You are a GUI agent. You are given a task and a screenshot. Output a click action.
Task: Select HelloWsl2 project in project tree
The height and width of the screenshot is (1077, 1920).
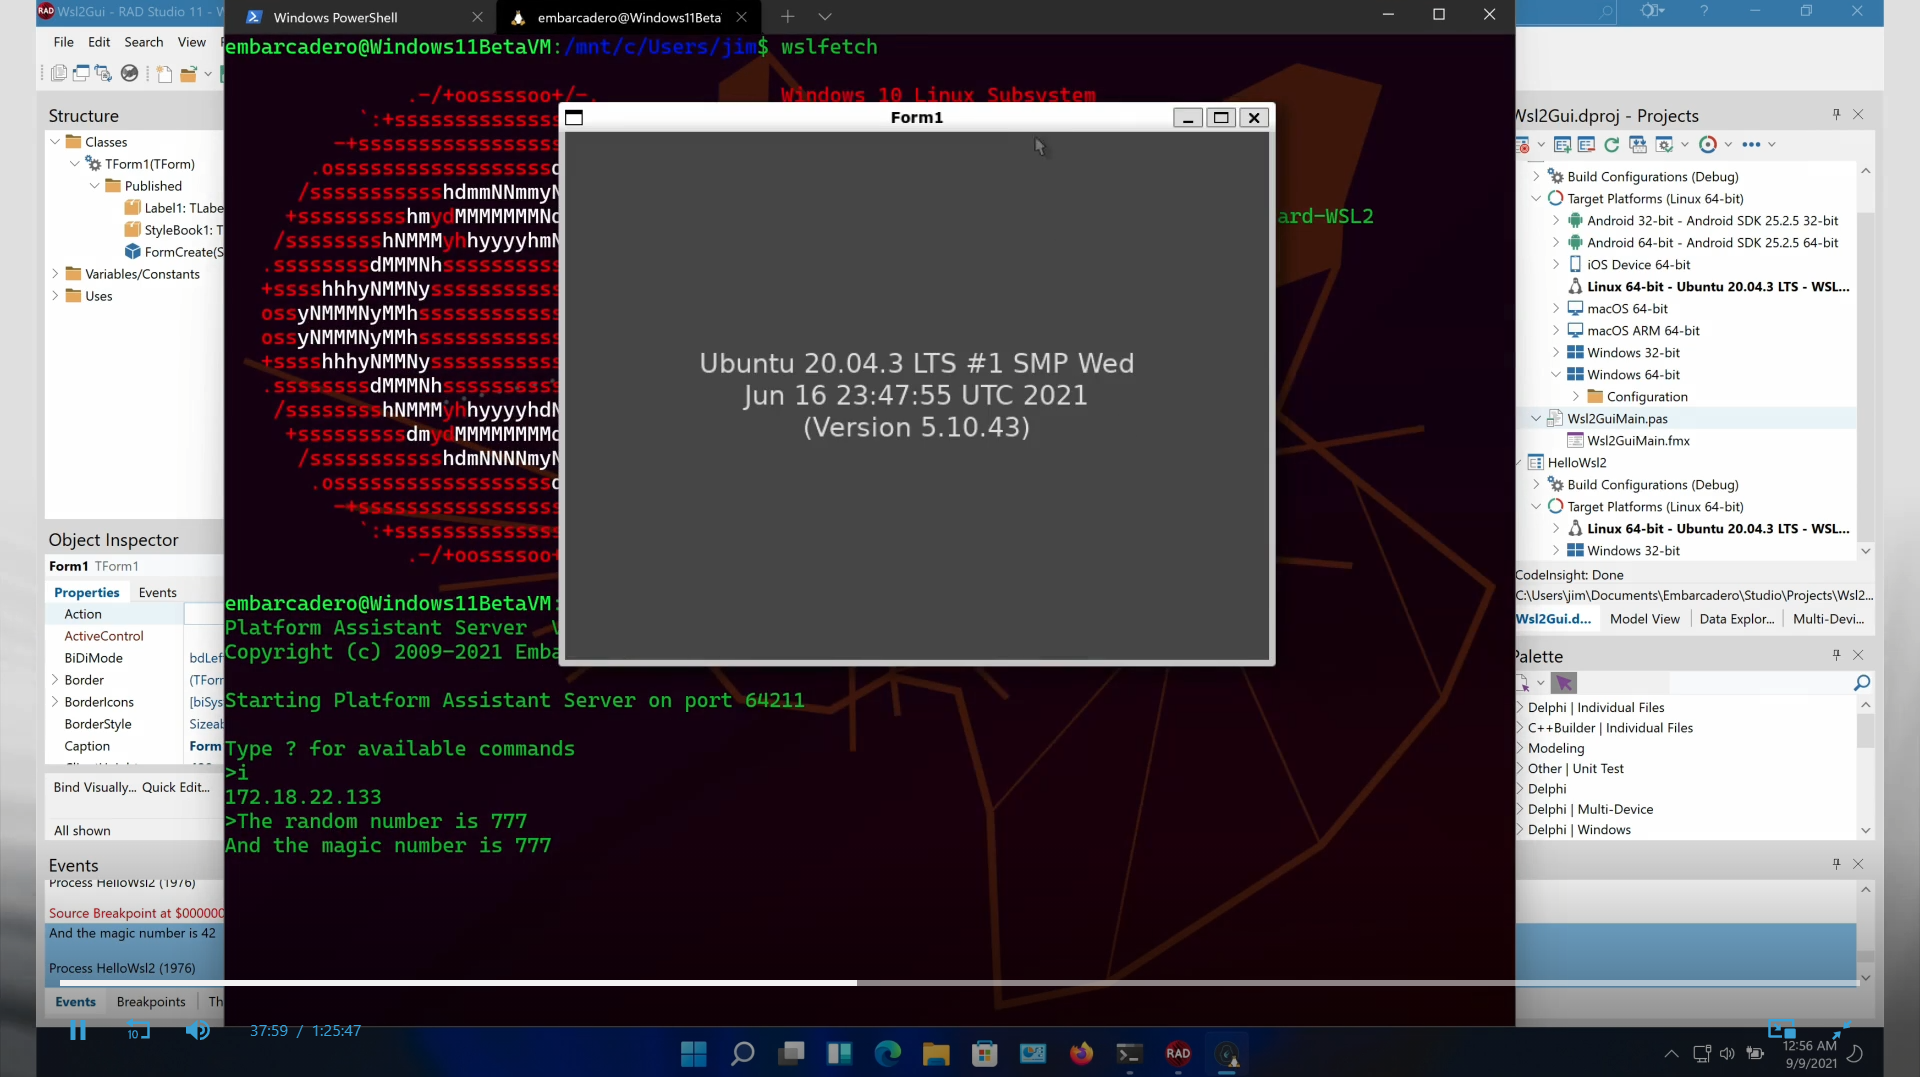(x=1577, y=463)
